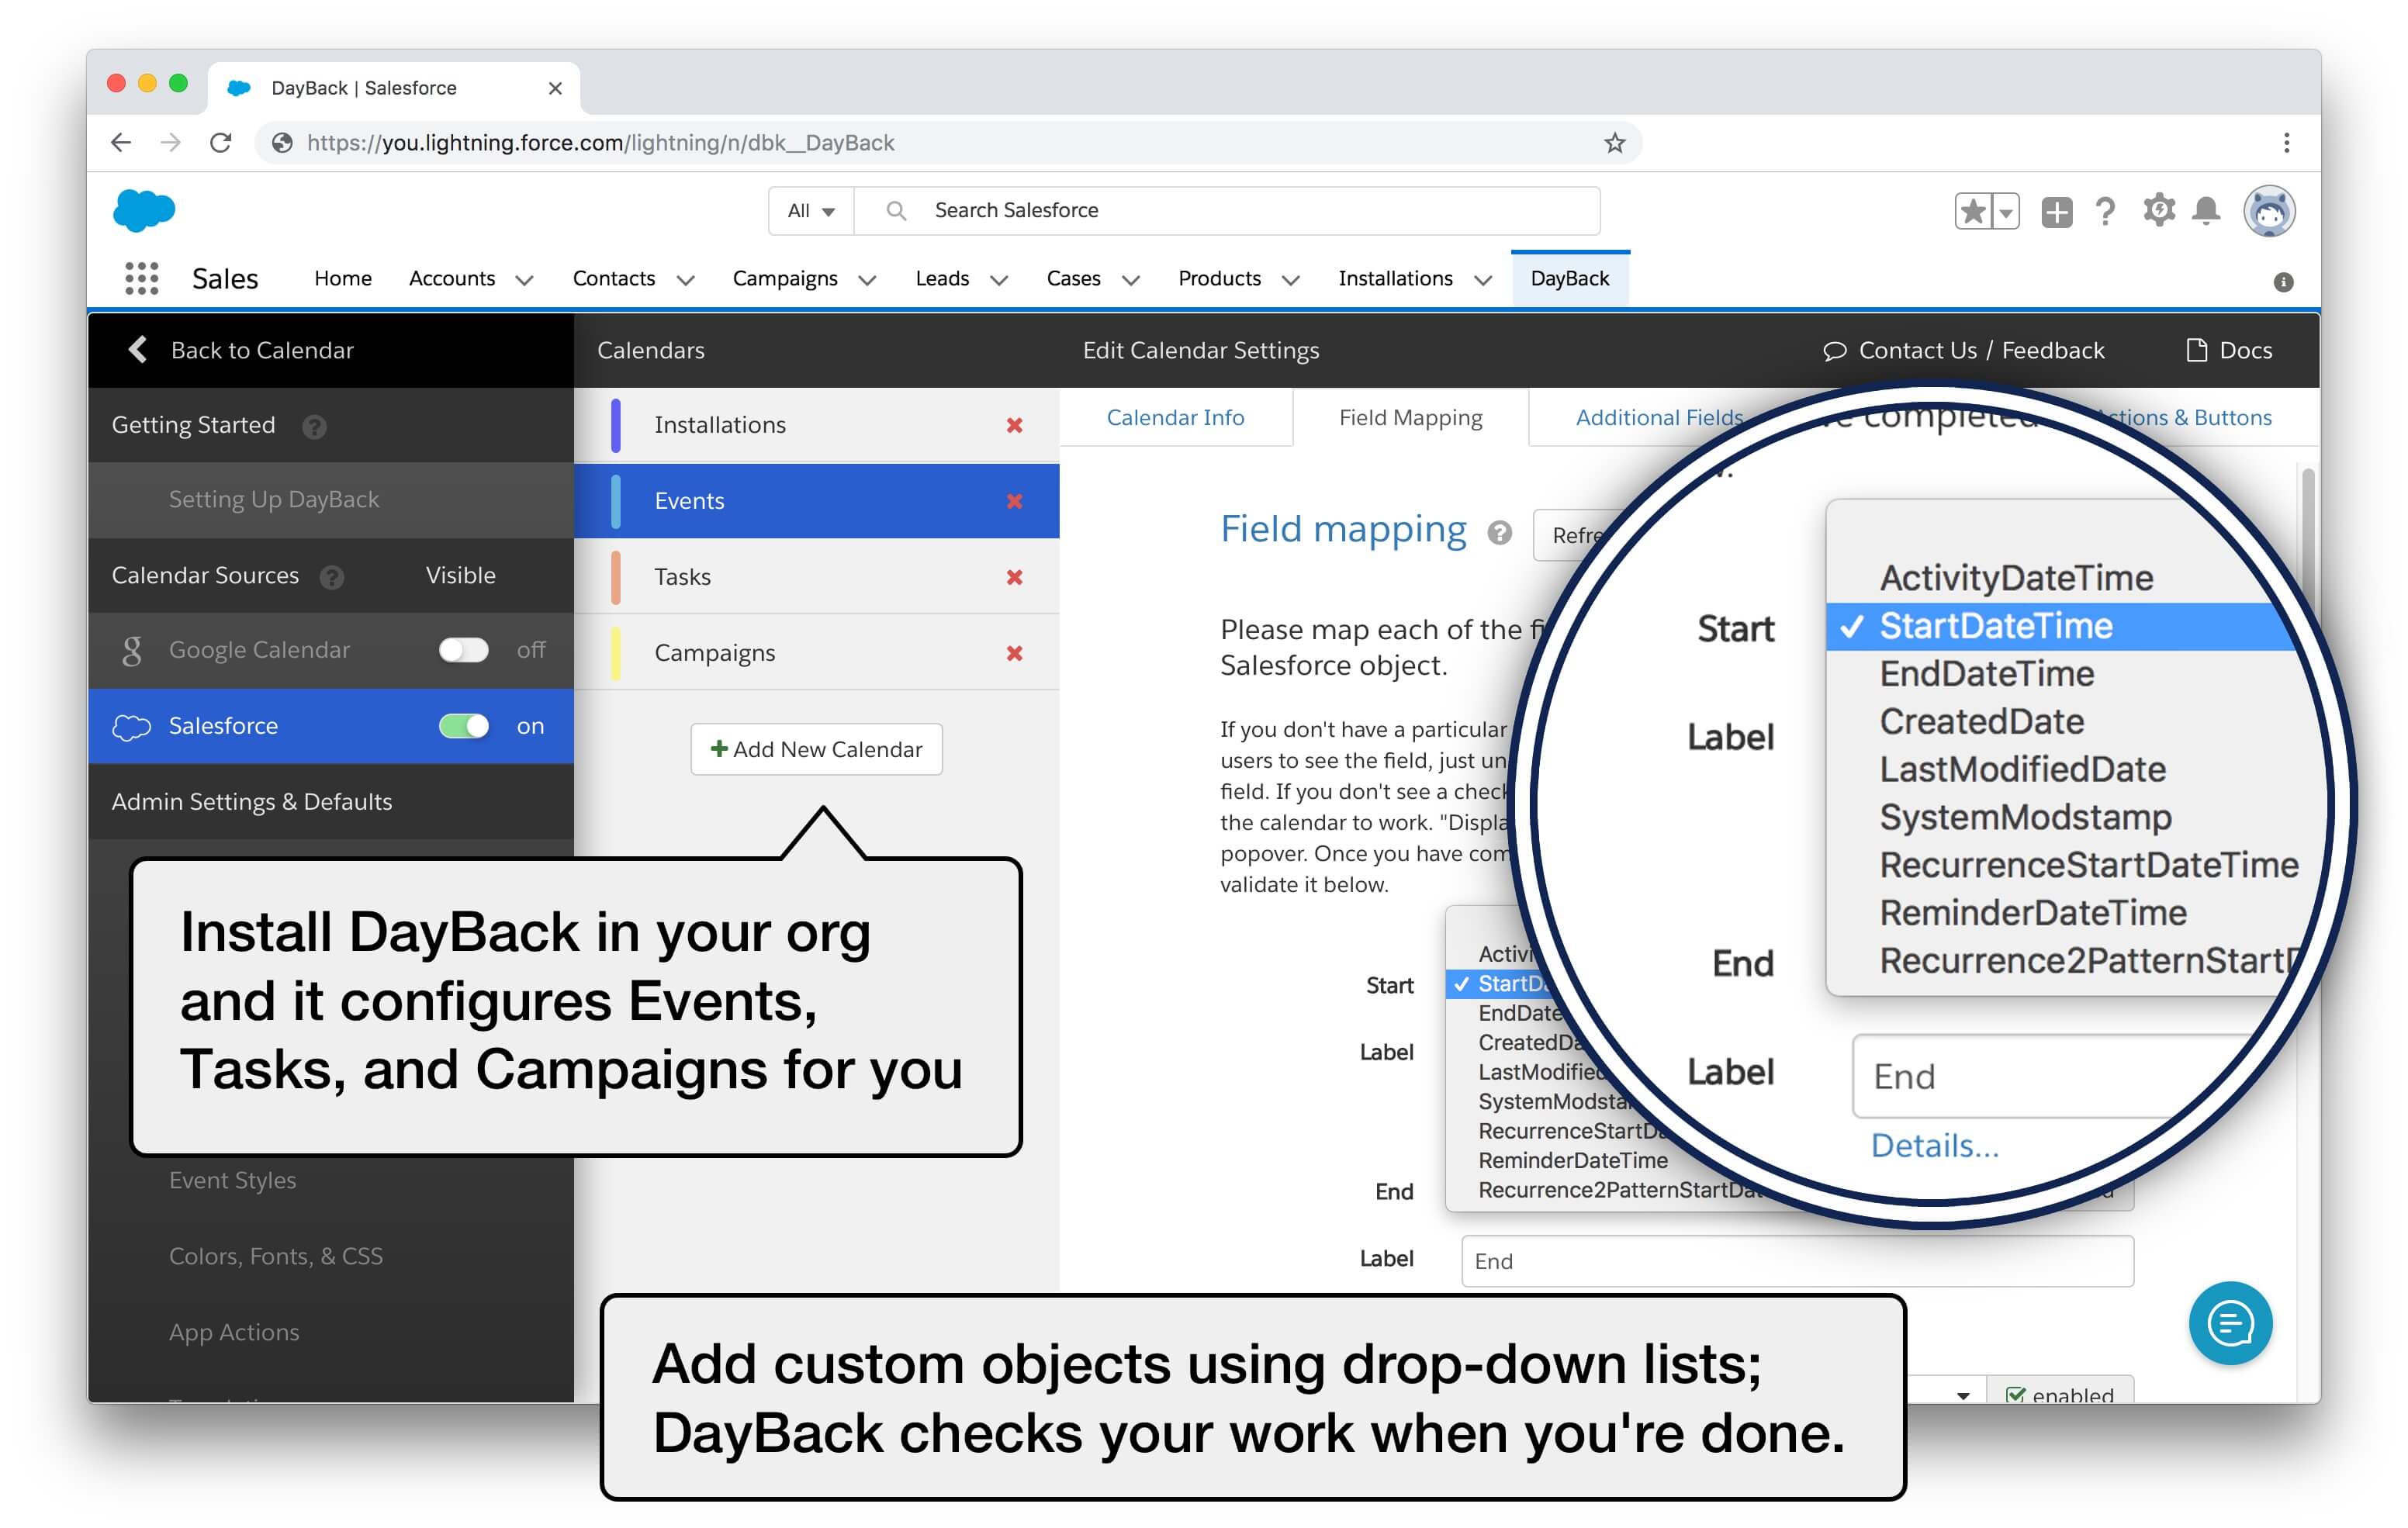Open Contact Us / Feedback link
Image resolution: width=2408 pixels, height=1528 pixels.
click(1963, 350)
